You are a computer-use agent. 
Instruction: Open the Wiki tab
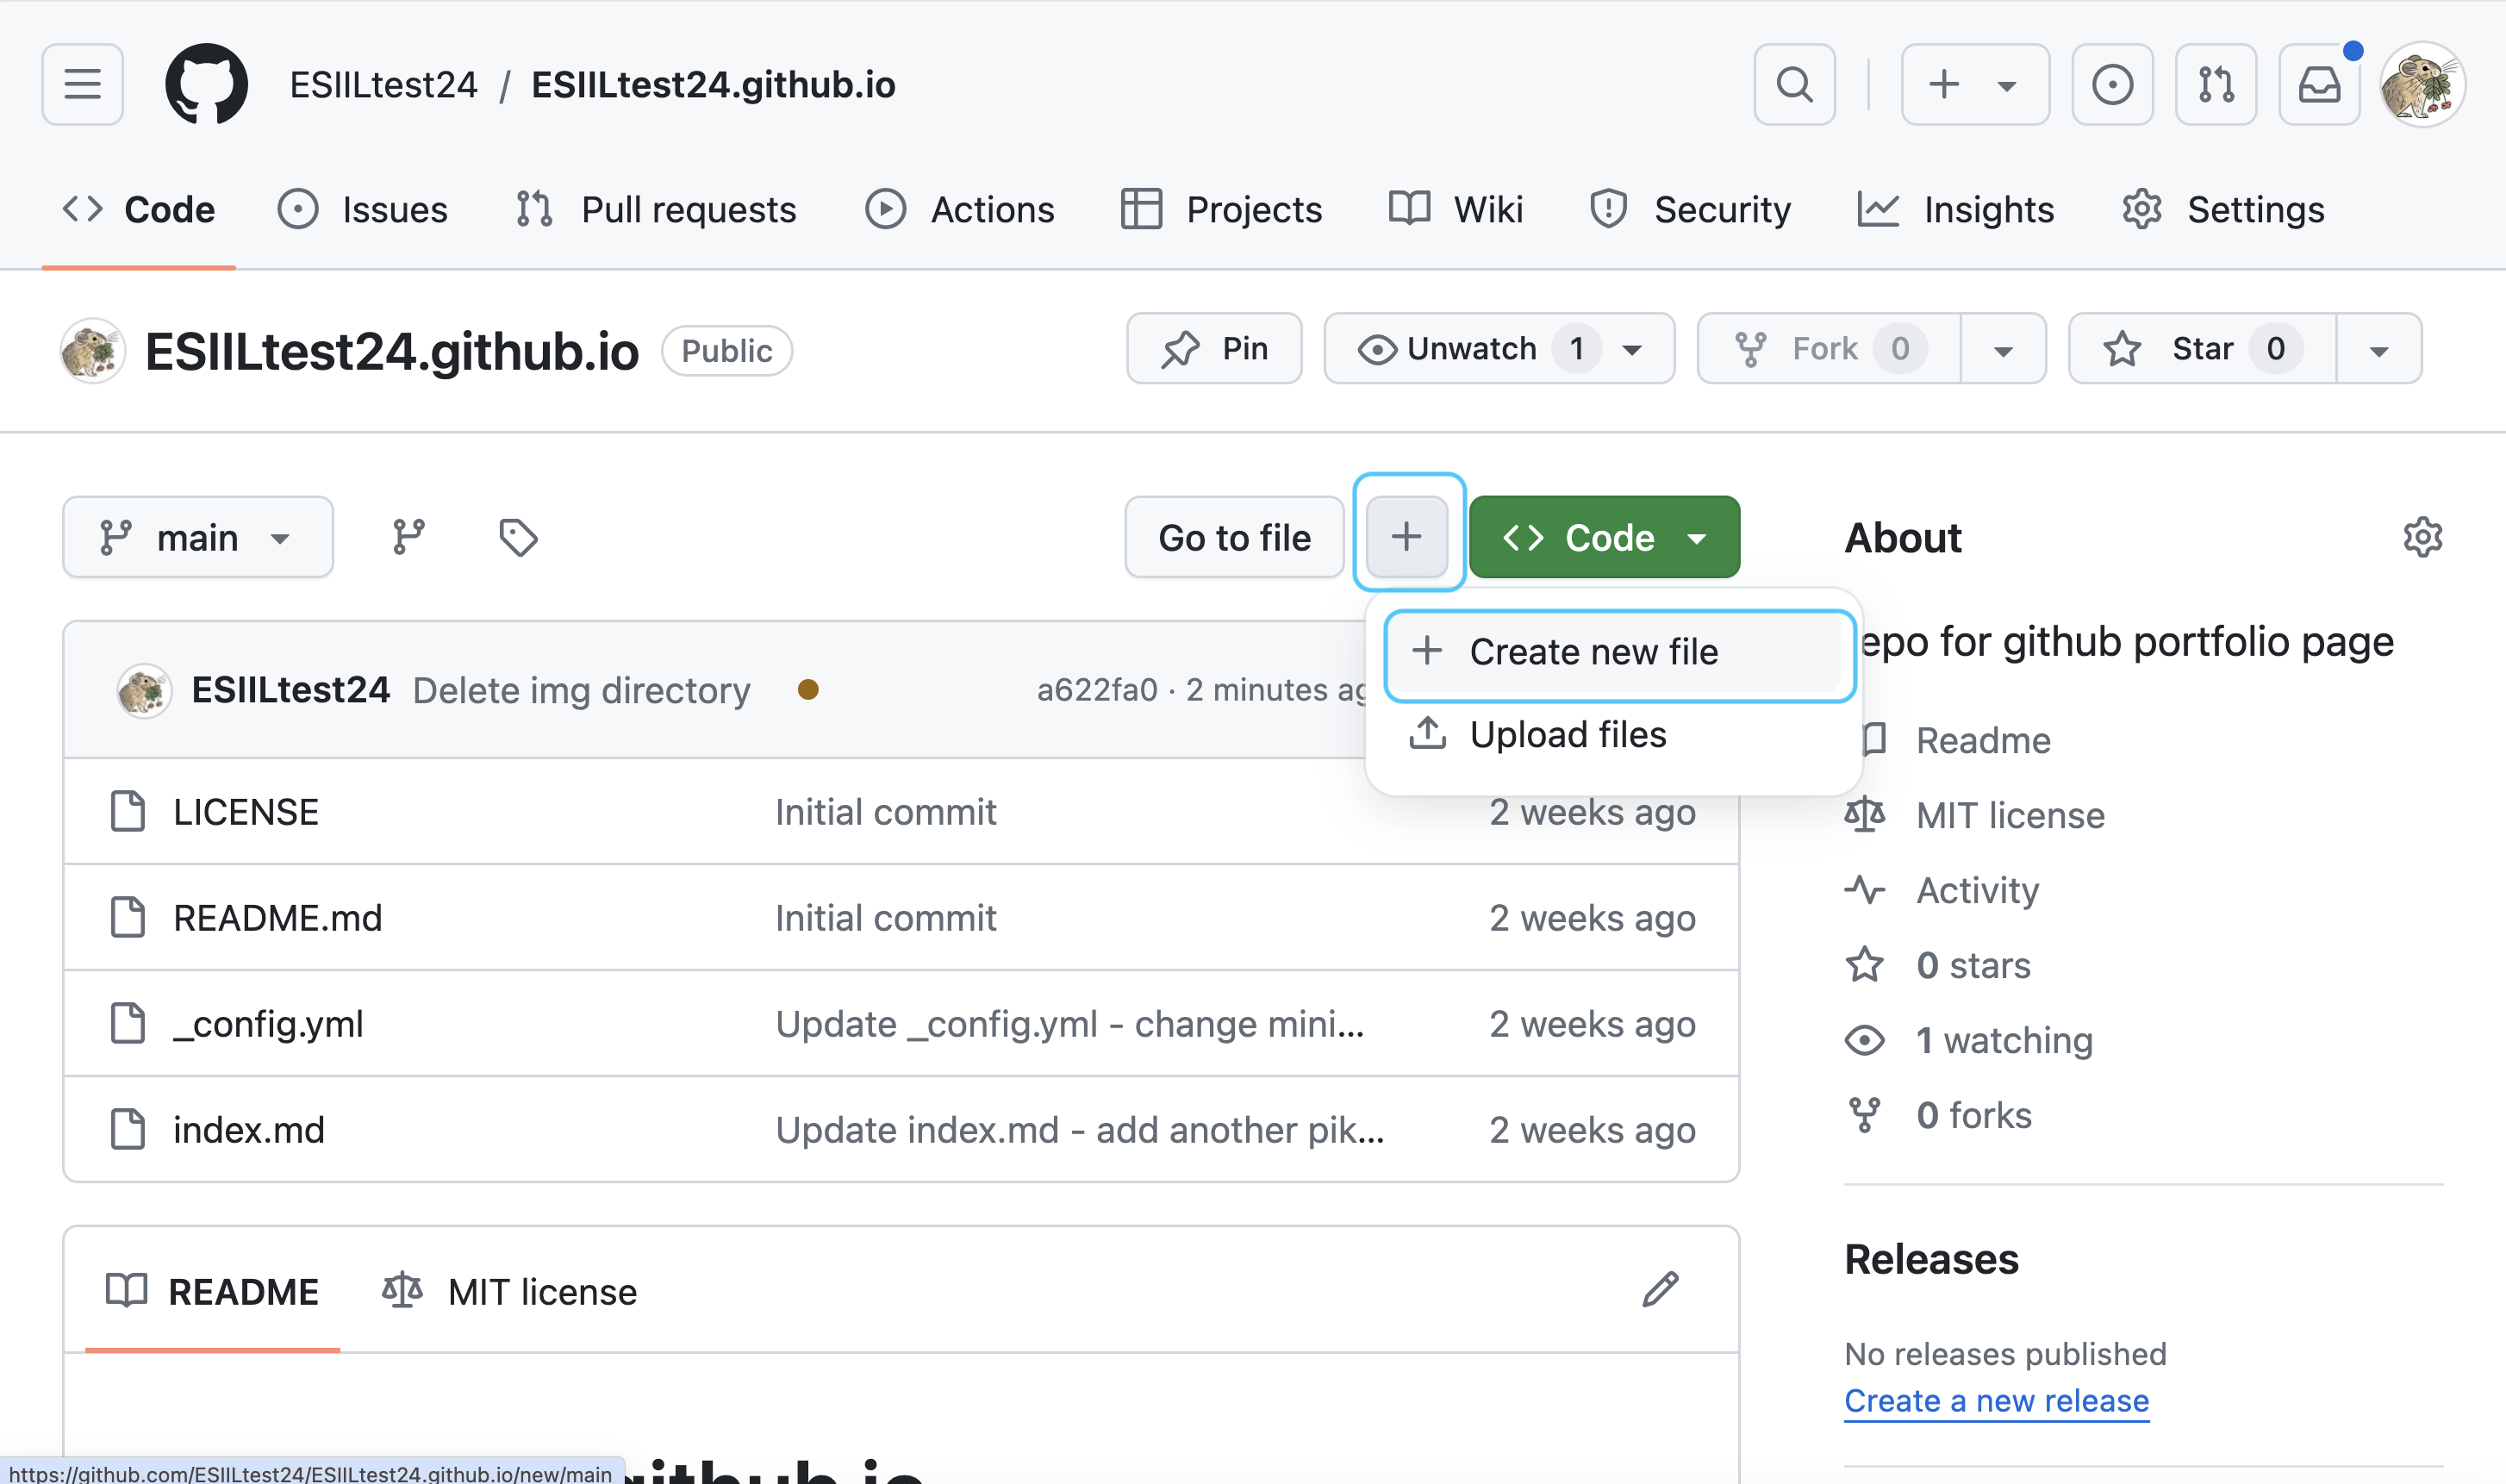pos(1456,210)
